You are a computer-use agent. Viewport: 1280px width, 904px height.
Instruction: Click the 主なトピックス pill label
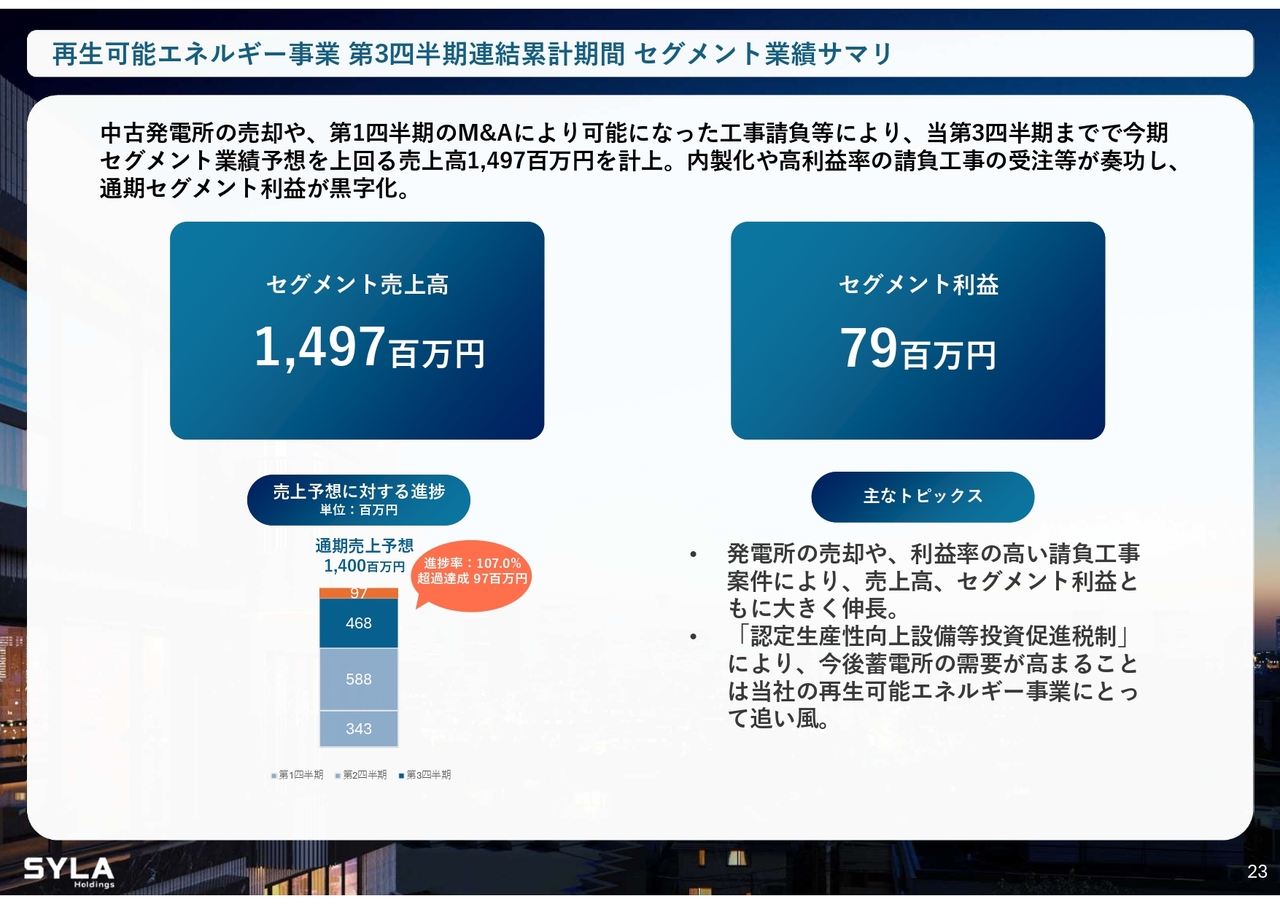pyautogui.click(x=922, y=496)
